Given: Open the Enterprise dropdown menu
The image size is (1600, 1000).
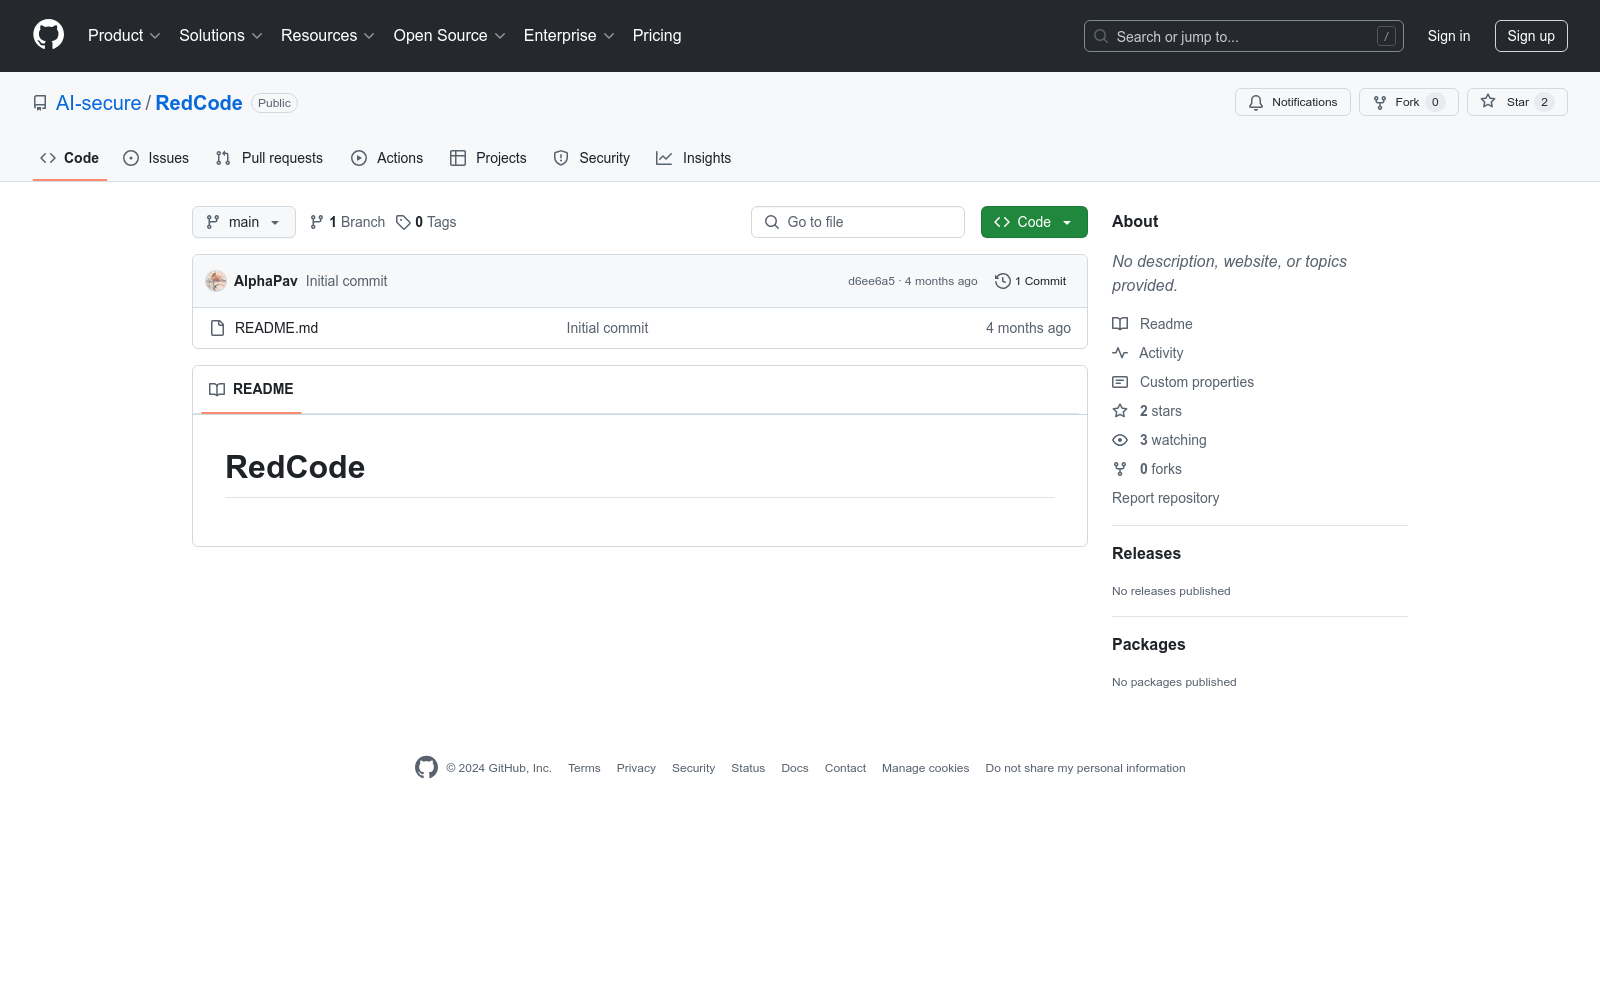Looking at the screenshot, I should (569, 35).
